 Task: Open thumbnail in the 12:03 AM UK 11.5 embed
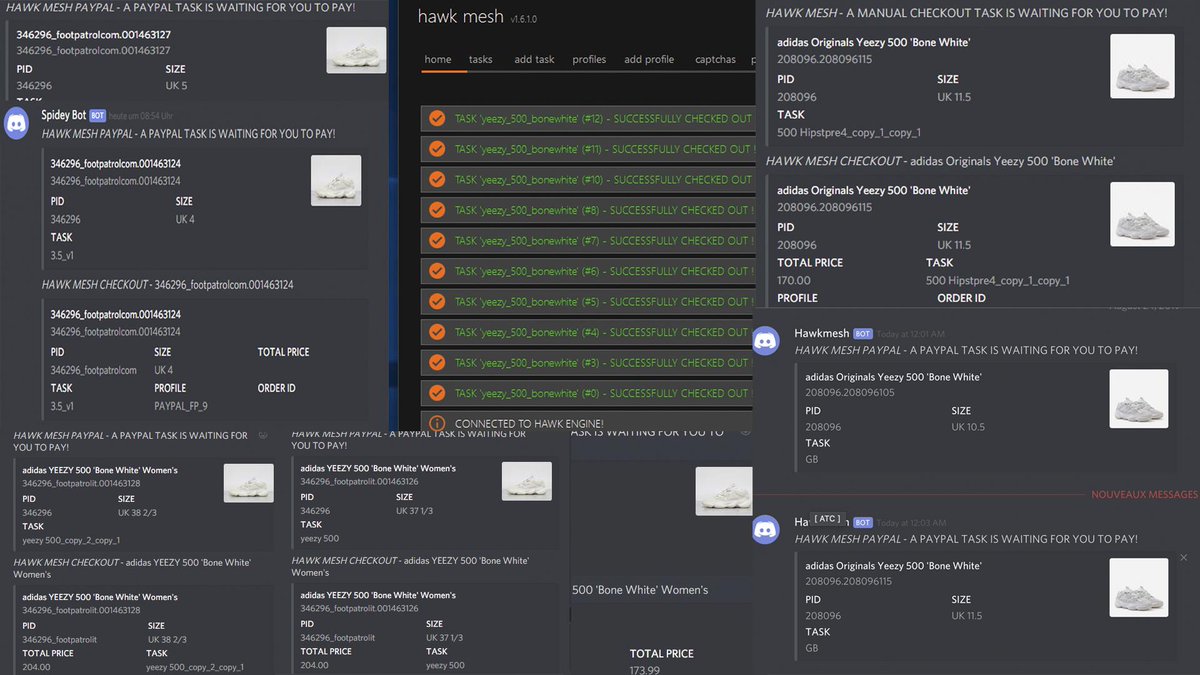coord(1139,588)
